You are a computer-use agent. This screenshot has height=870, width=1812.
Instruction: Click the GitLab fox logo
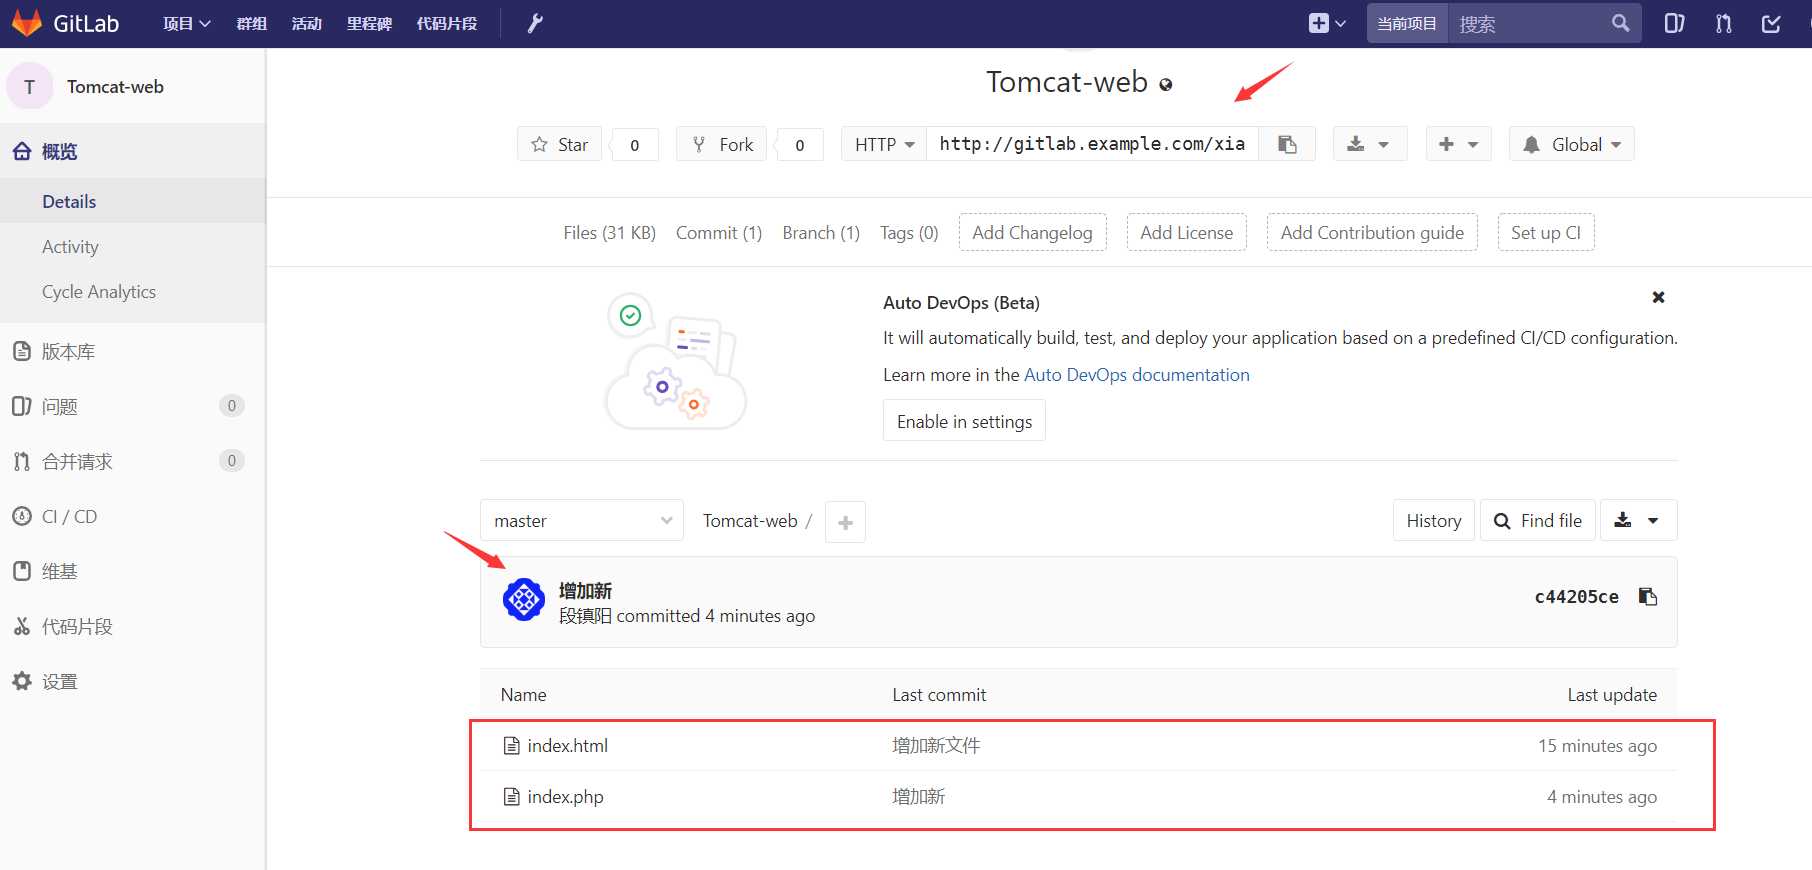(27, 23)
